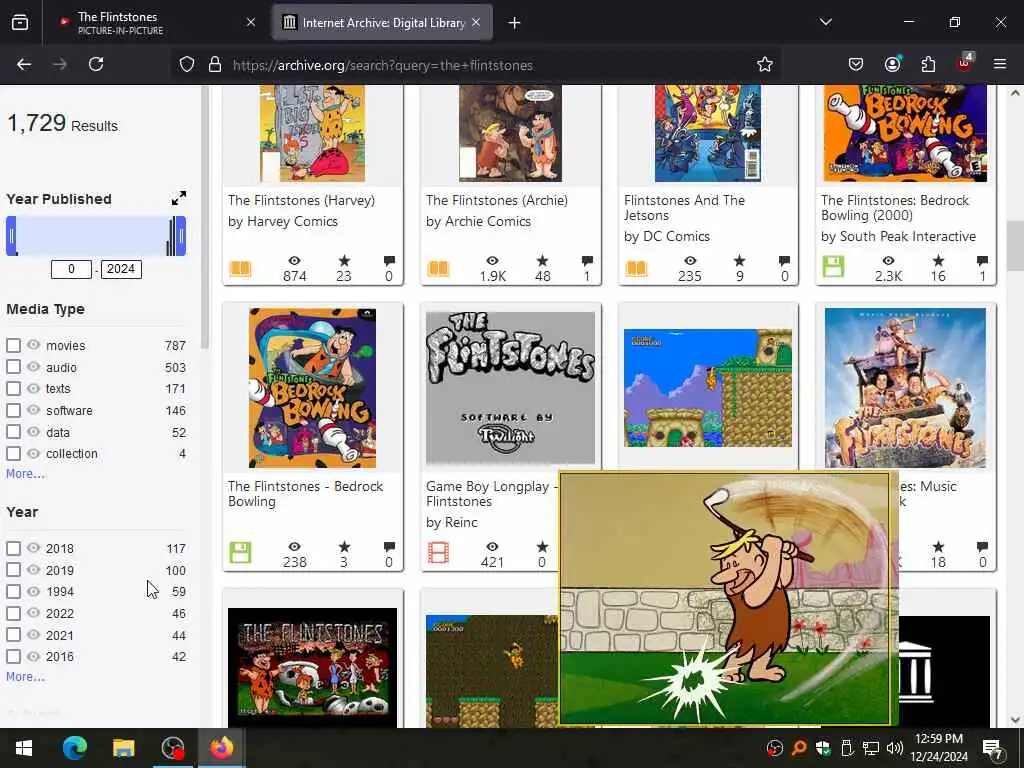Expand the Year Published histogram
Screen dimensions: 1024x768
(178, 199)
